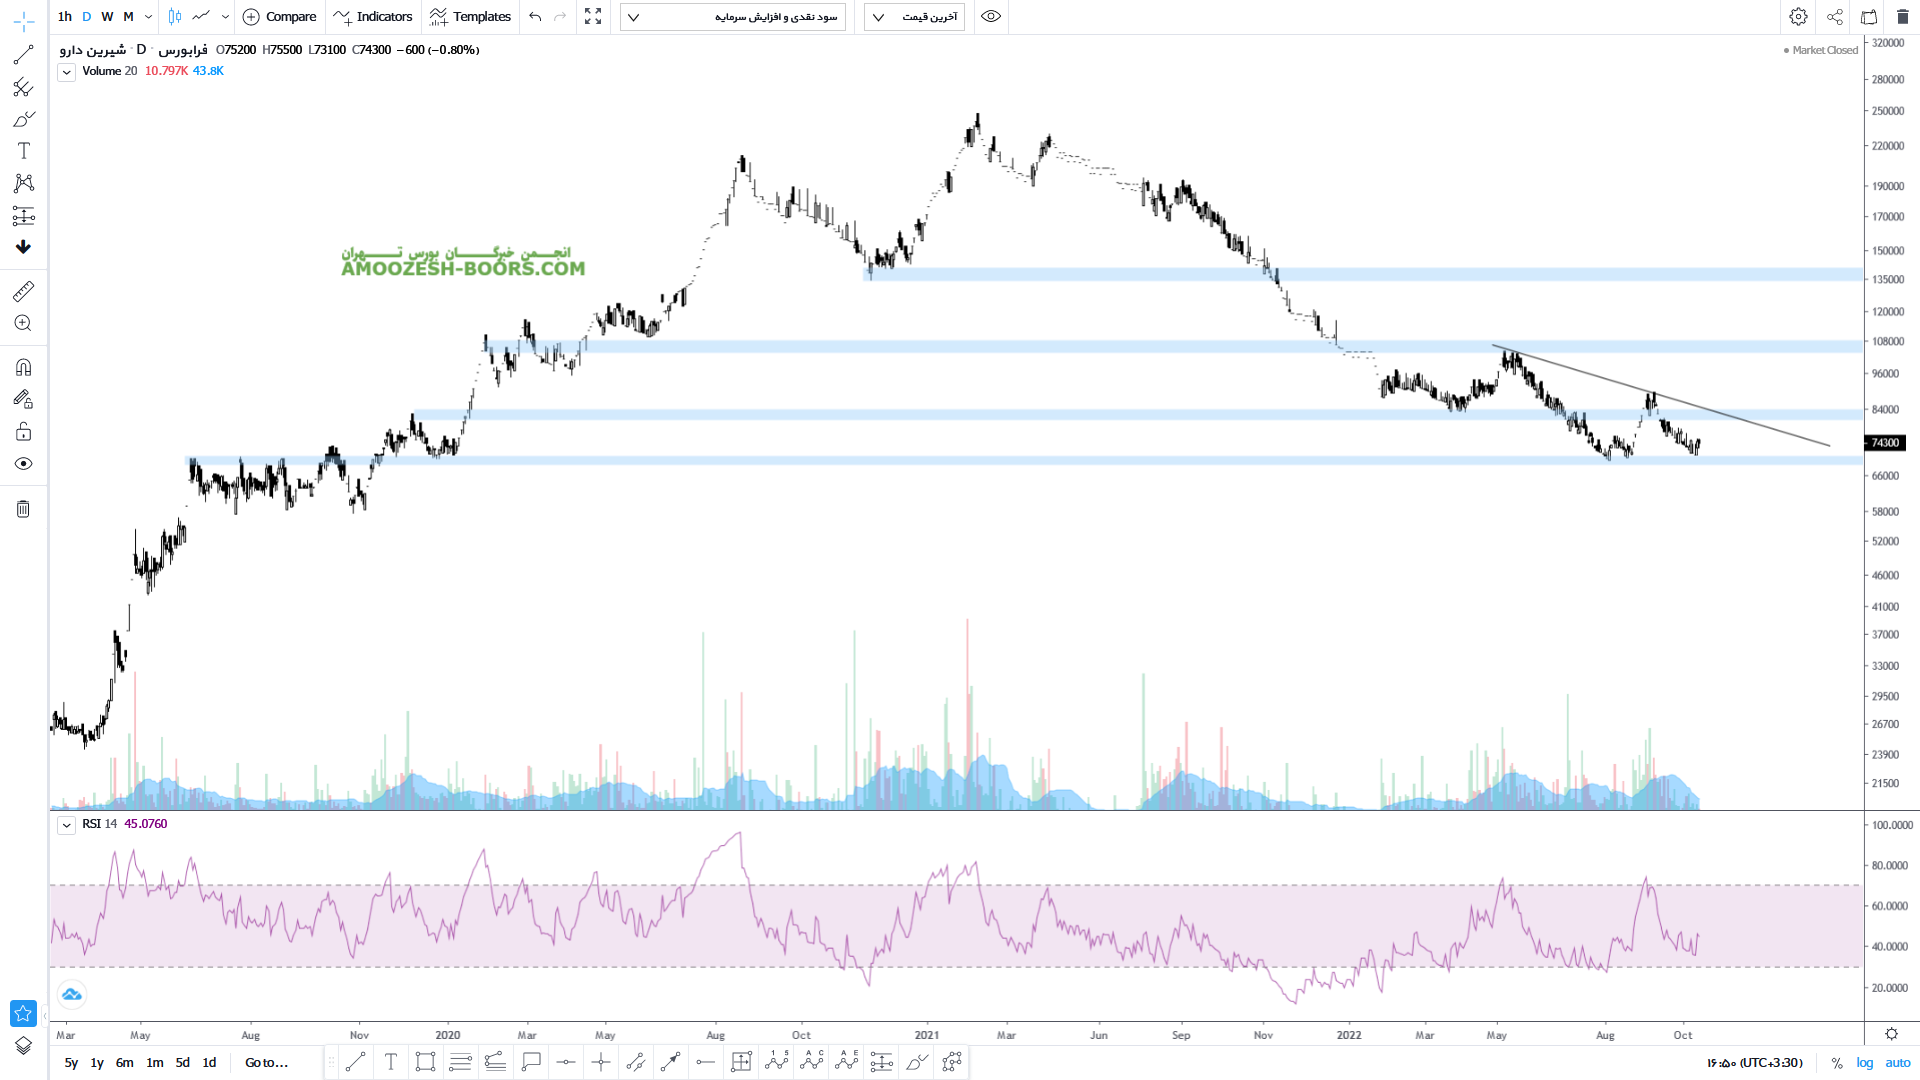Toggle log scale on price axis

[x=1865, y=1063]
